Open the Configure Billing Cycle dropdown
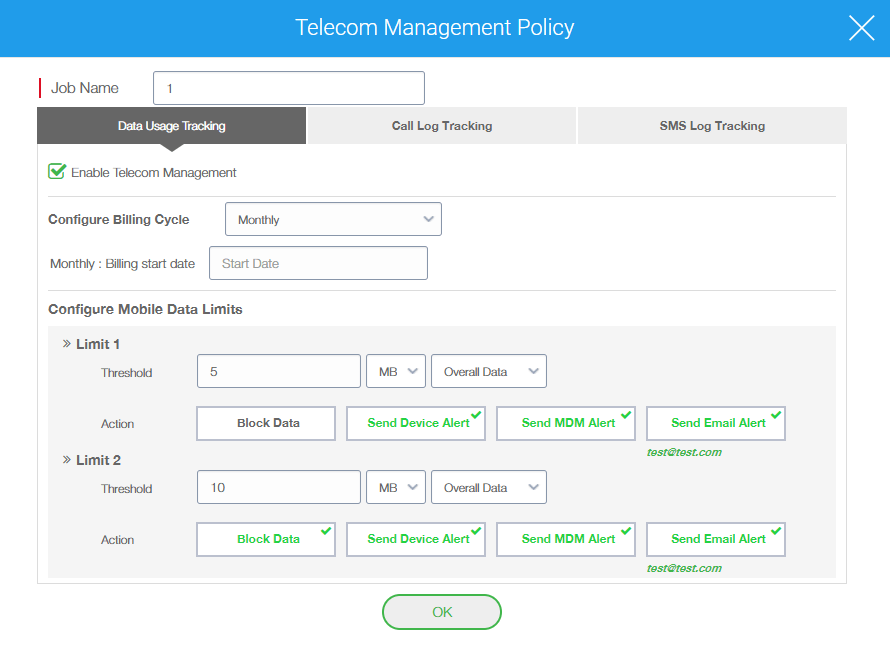The width and height of the screenshot is (890, 646). click(333, 218)
